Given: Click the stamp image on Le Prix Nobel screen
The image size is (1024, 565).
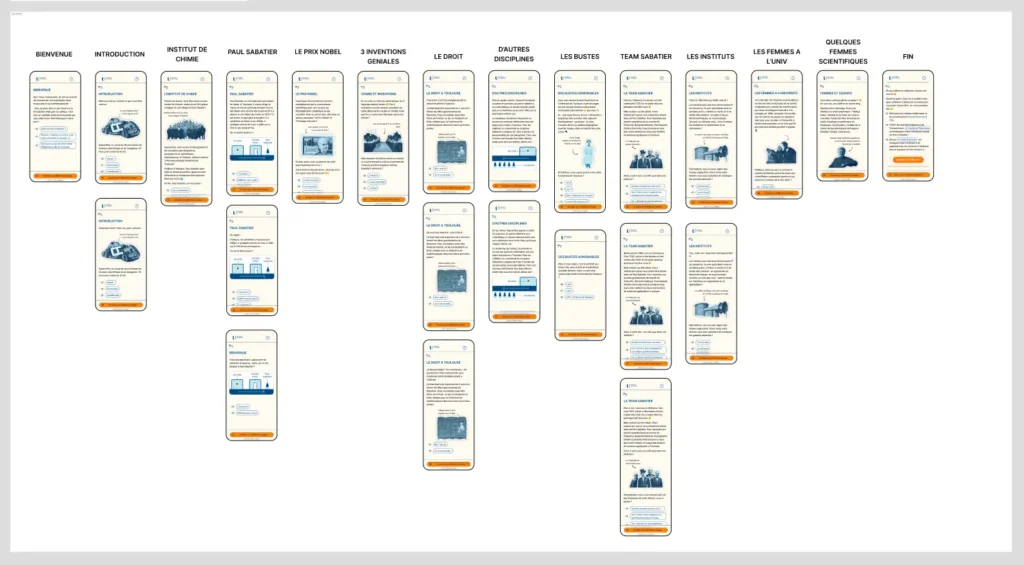Looking at the screenshot, I should [318, 145].
